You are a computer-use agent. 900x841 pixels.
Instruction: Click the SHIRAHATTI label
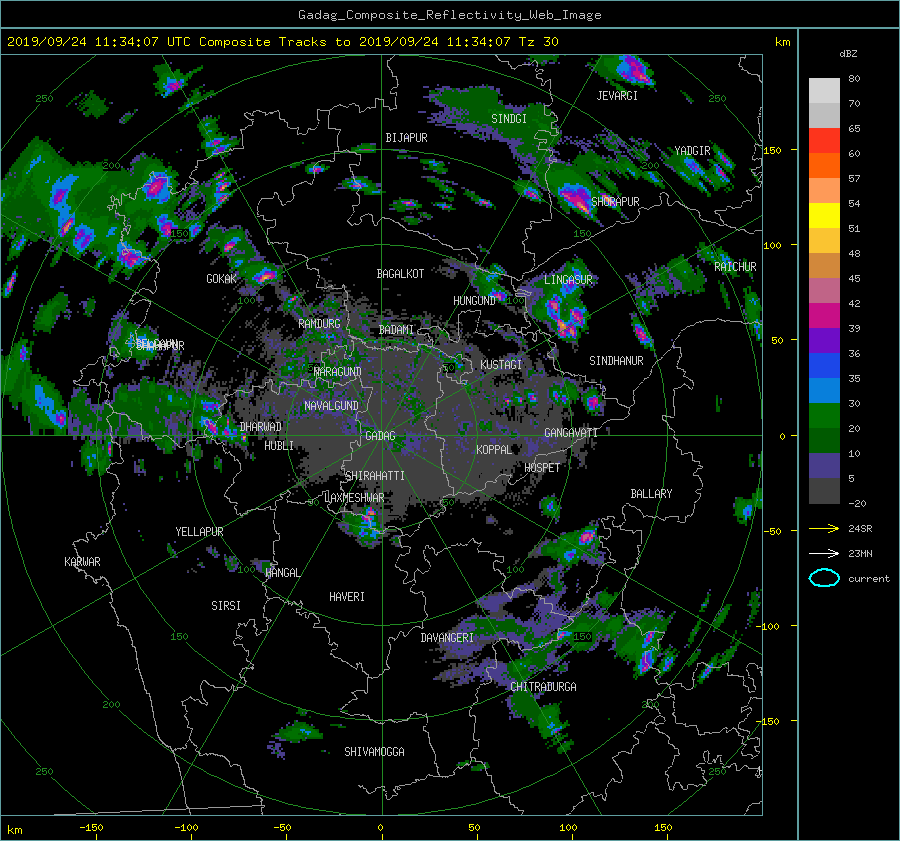(375, 476)
